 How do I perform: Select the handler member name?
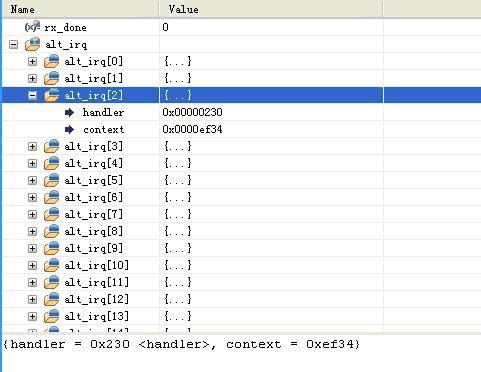tap(103, 112)
